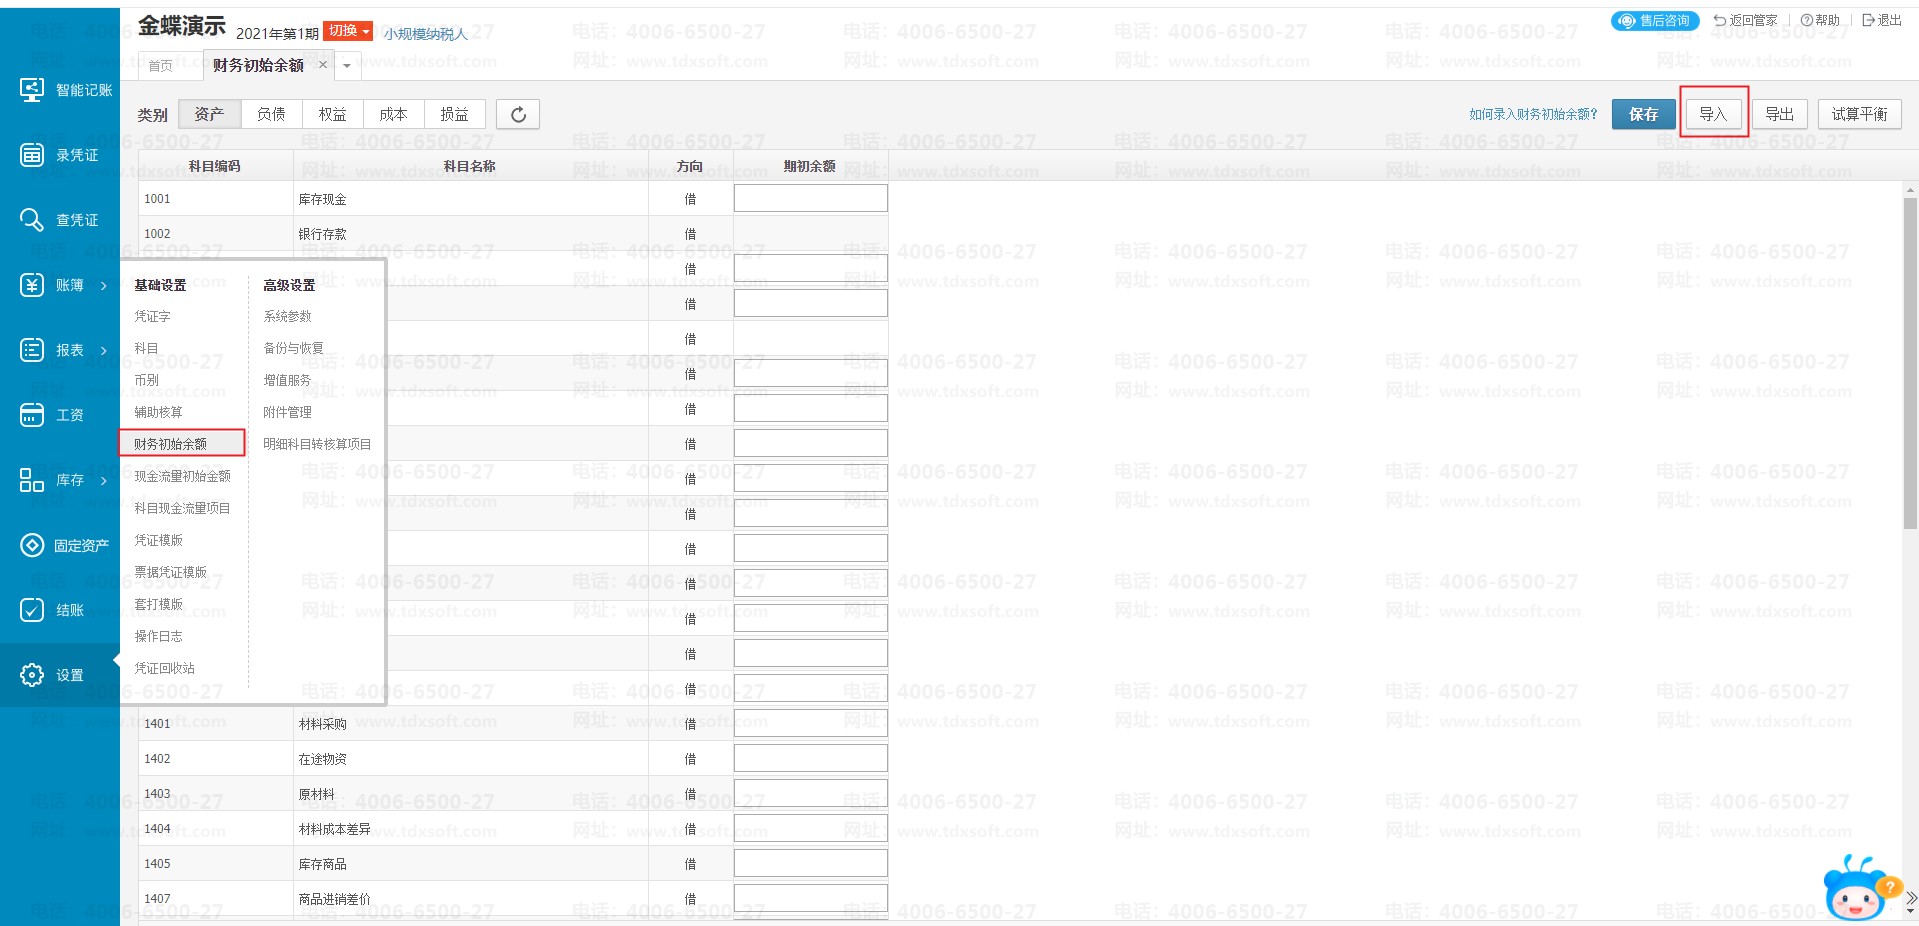The image size is (1919, 926).
Task: Click the 查凭证 magnifier icon
Action: coord(32,220)
